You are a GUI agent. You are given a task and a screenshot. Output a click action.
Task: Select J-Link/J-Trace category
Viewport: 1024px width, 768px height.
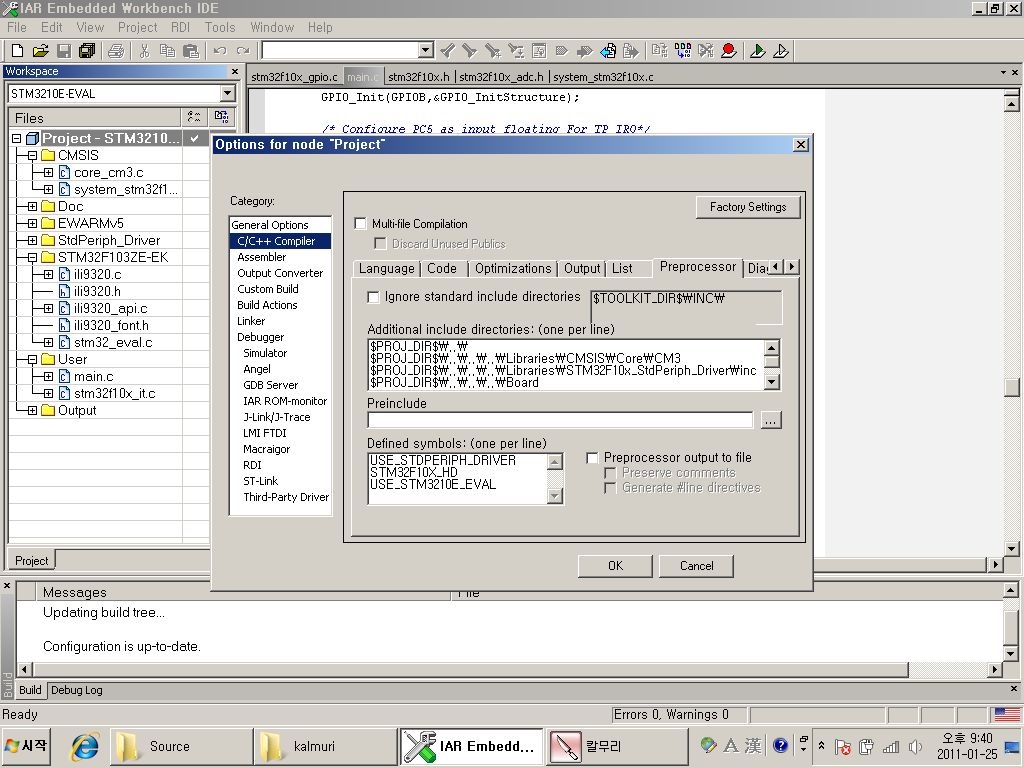276,417
